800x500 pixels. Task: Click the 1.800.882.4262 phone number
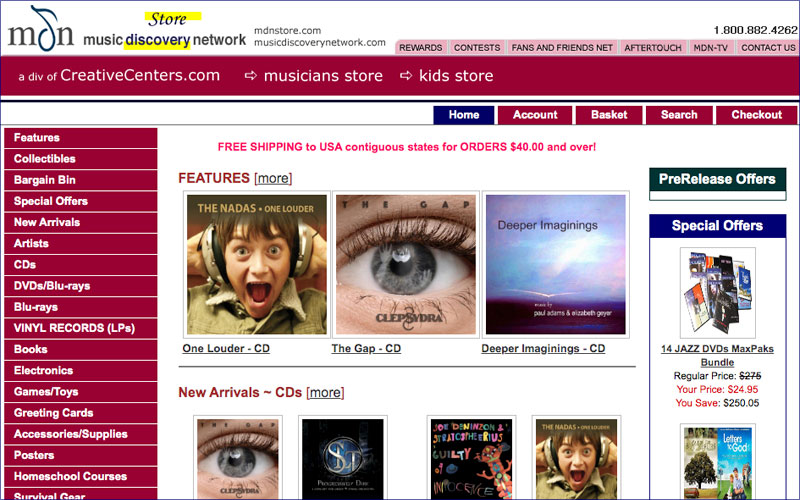click(x=755, y=30)
